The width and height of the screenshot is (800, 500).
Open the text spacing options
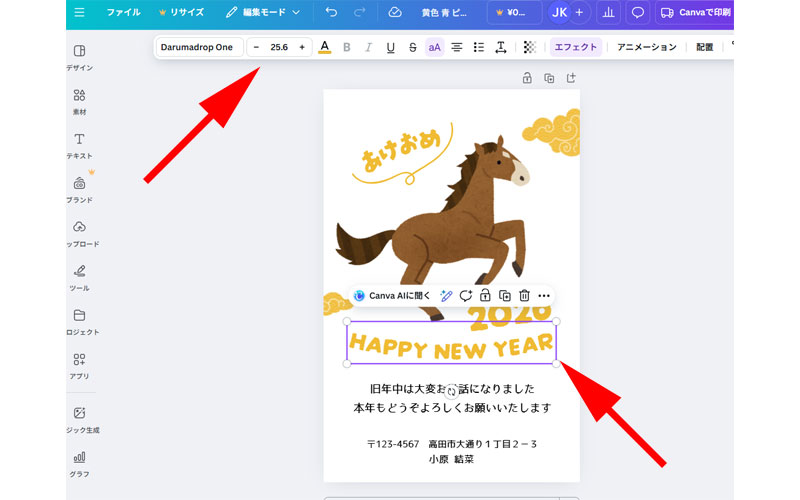click(x=501, y=47)
